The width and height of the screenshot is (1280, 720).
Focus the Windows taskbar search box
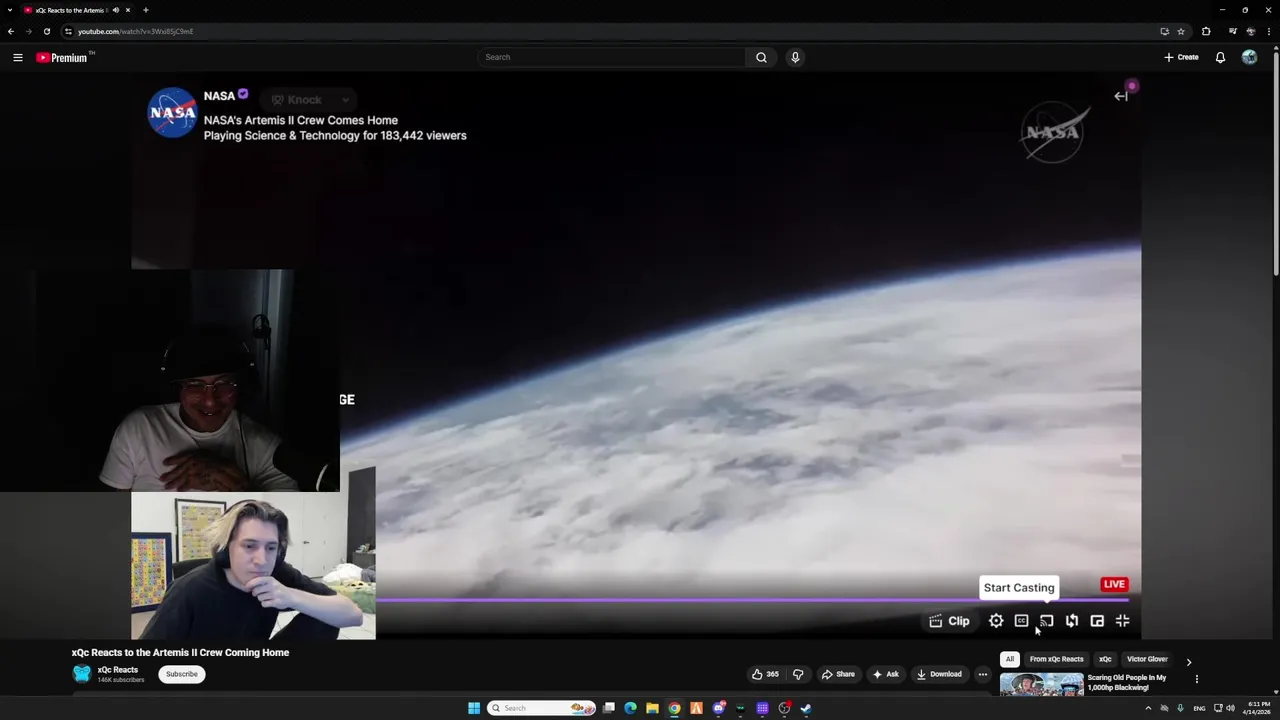(x=541, y=708)
